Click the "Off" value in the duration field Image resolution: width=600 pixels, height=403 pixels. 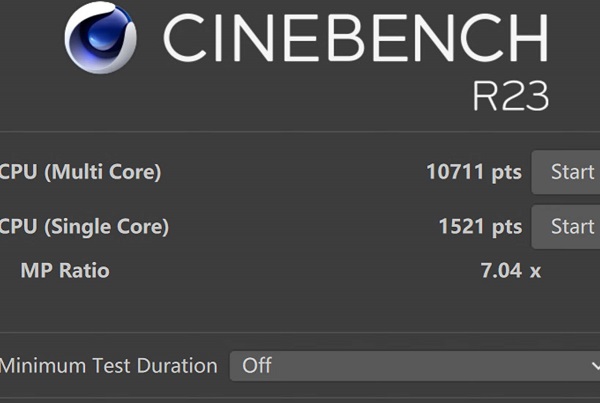[257, 365]
